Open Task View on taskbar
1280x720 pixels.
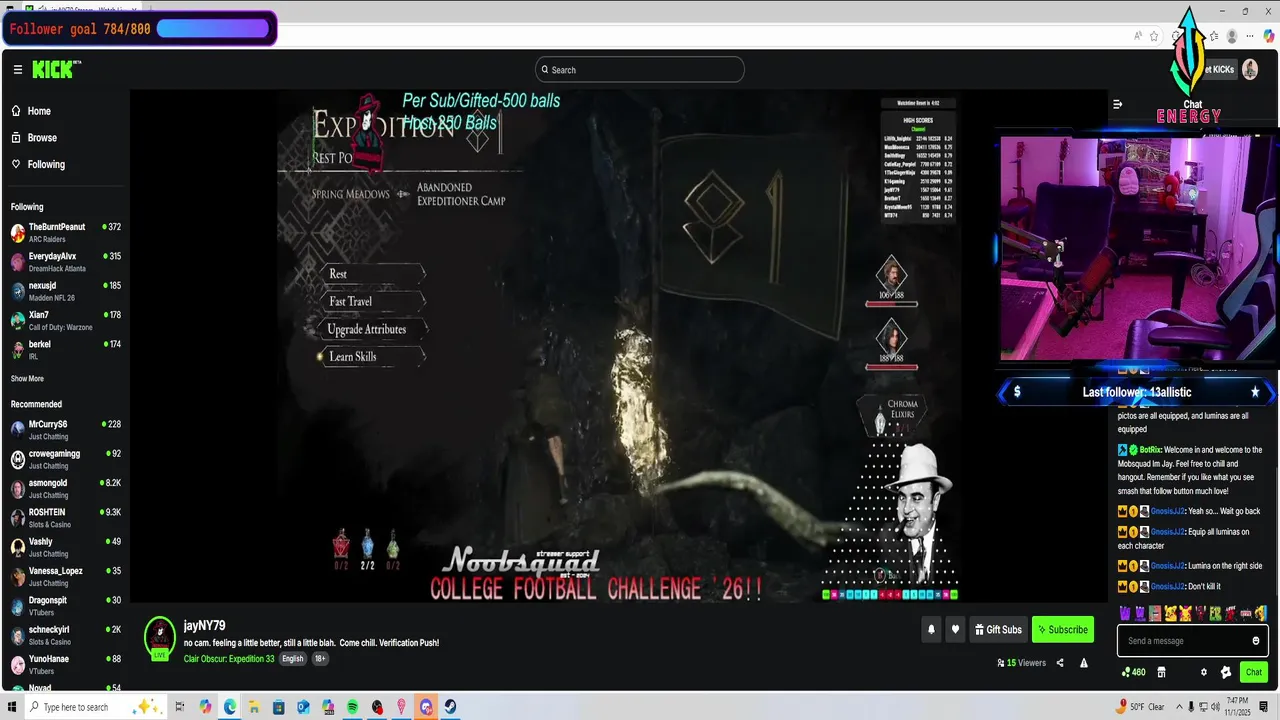coord(181,707)
